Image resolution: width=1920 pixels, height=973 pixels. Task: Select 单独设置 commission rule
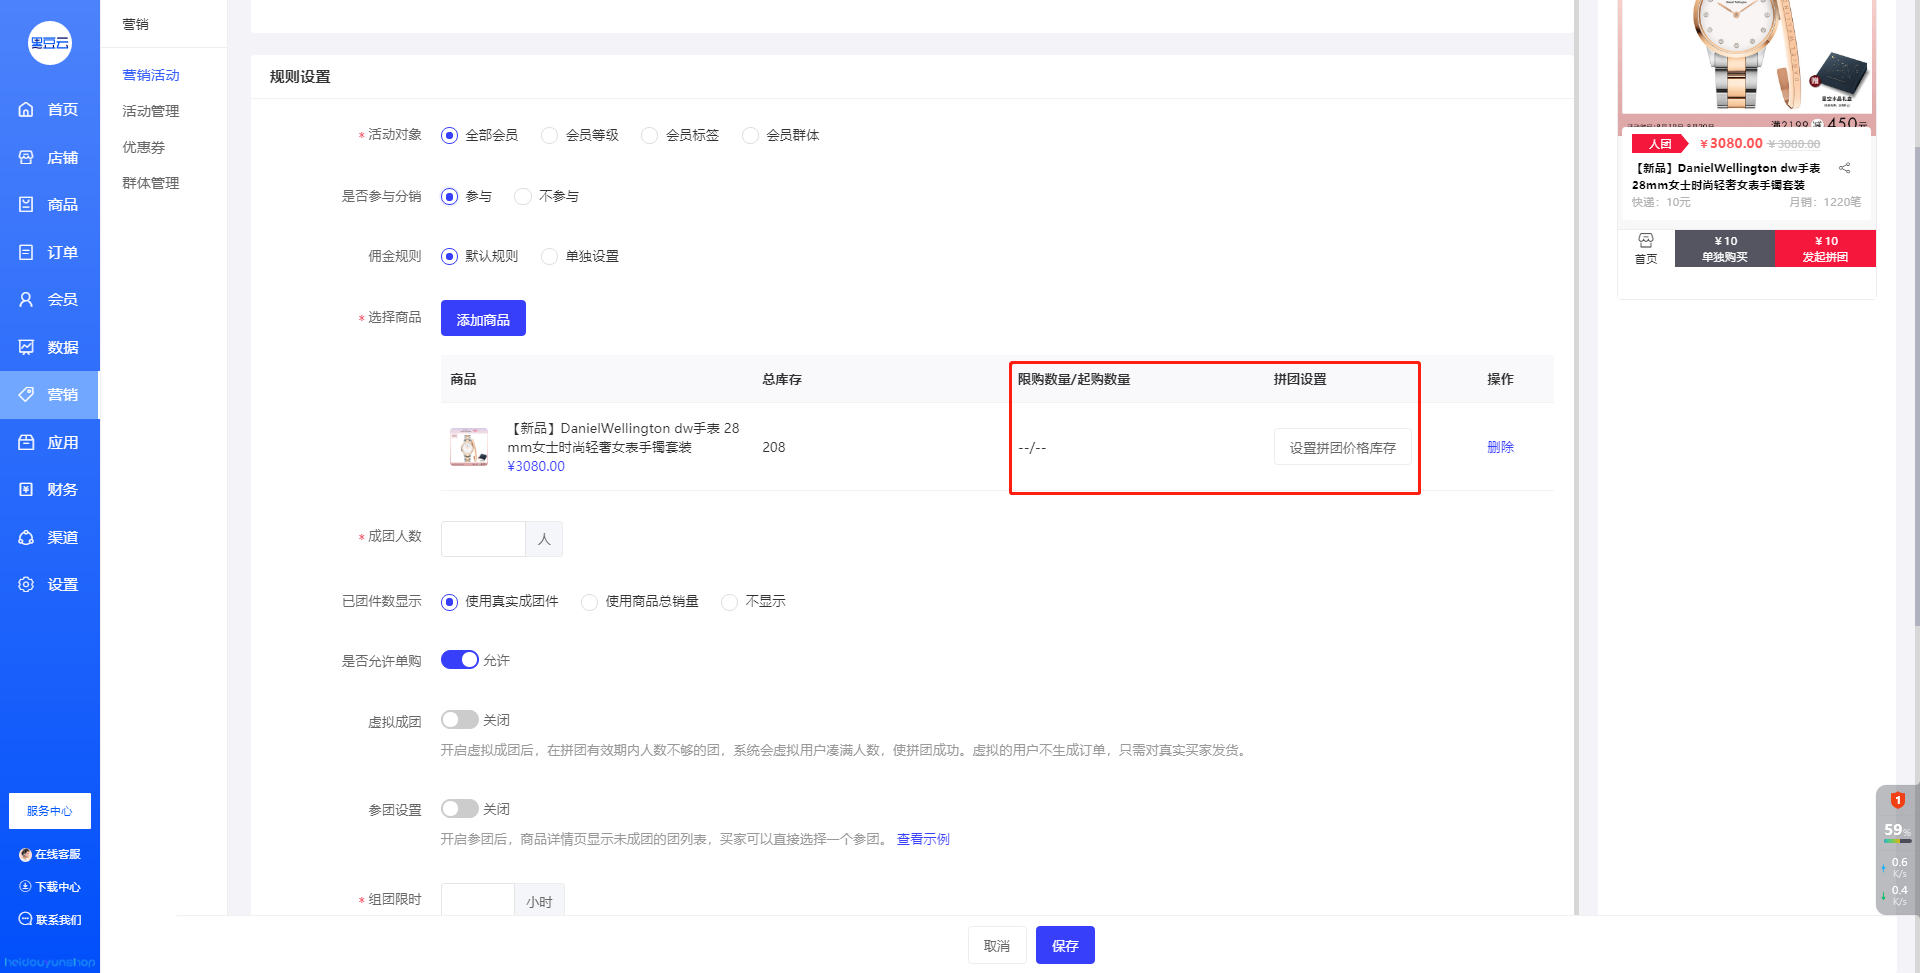[580, 256]
